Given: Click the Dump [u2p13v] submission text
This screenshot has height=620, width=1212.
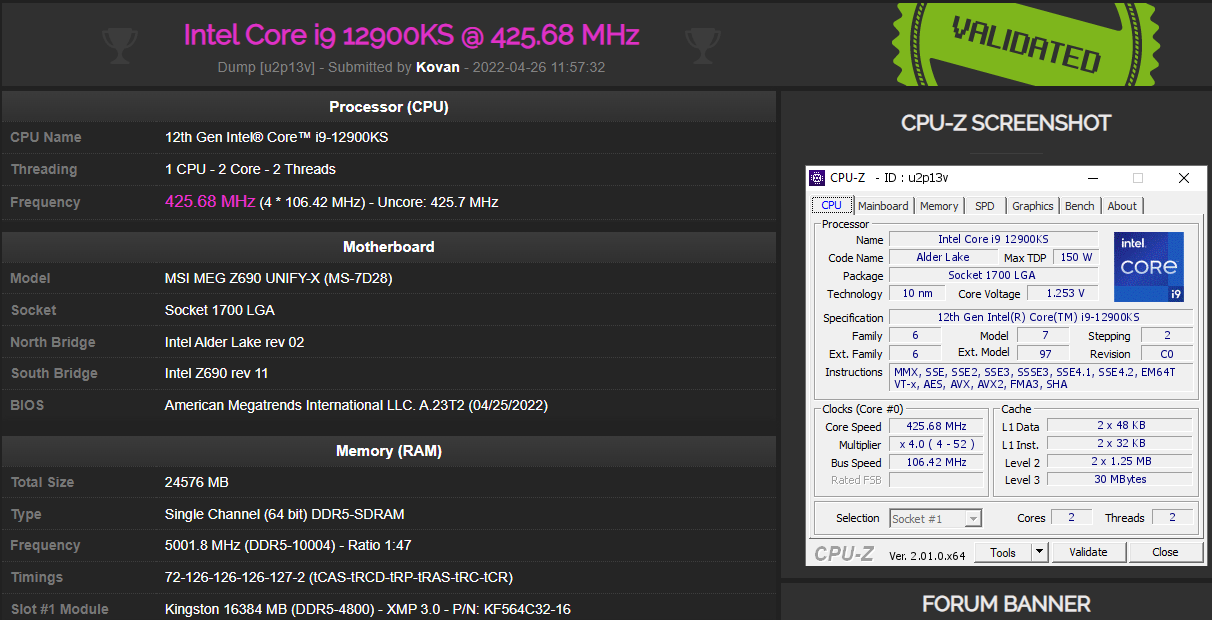Looking at the screenshot, I should coord(266,67).
